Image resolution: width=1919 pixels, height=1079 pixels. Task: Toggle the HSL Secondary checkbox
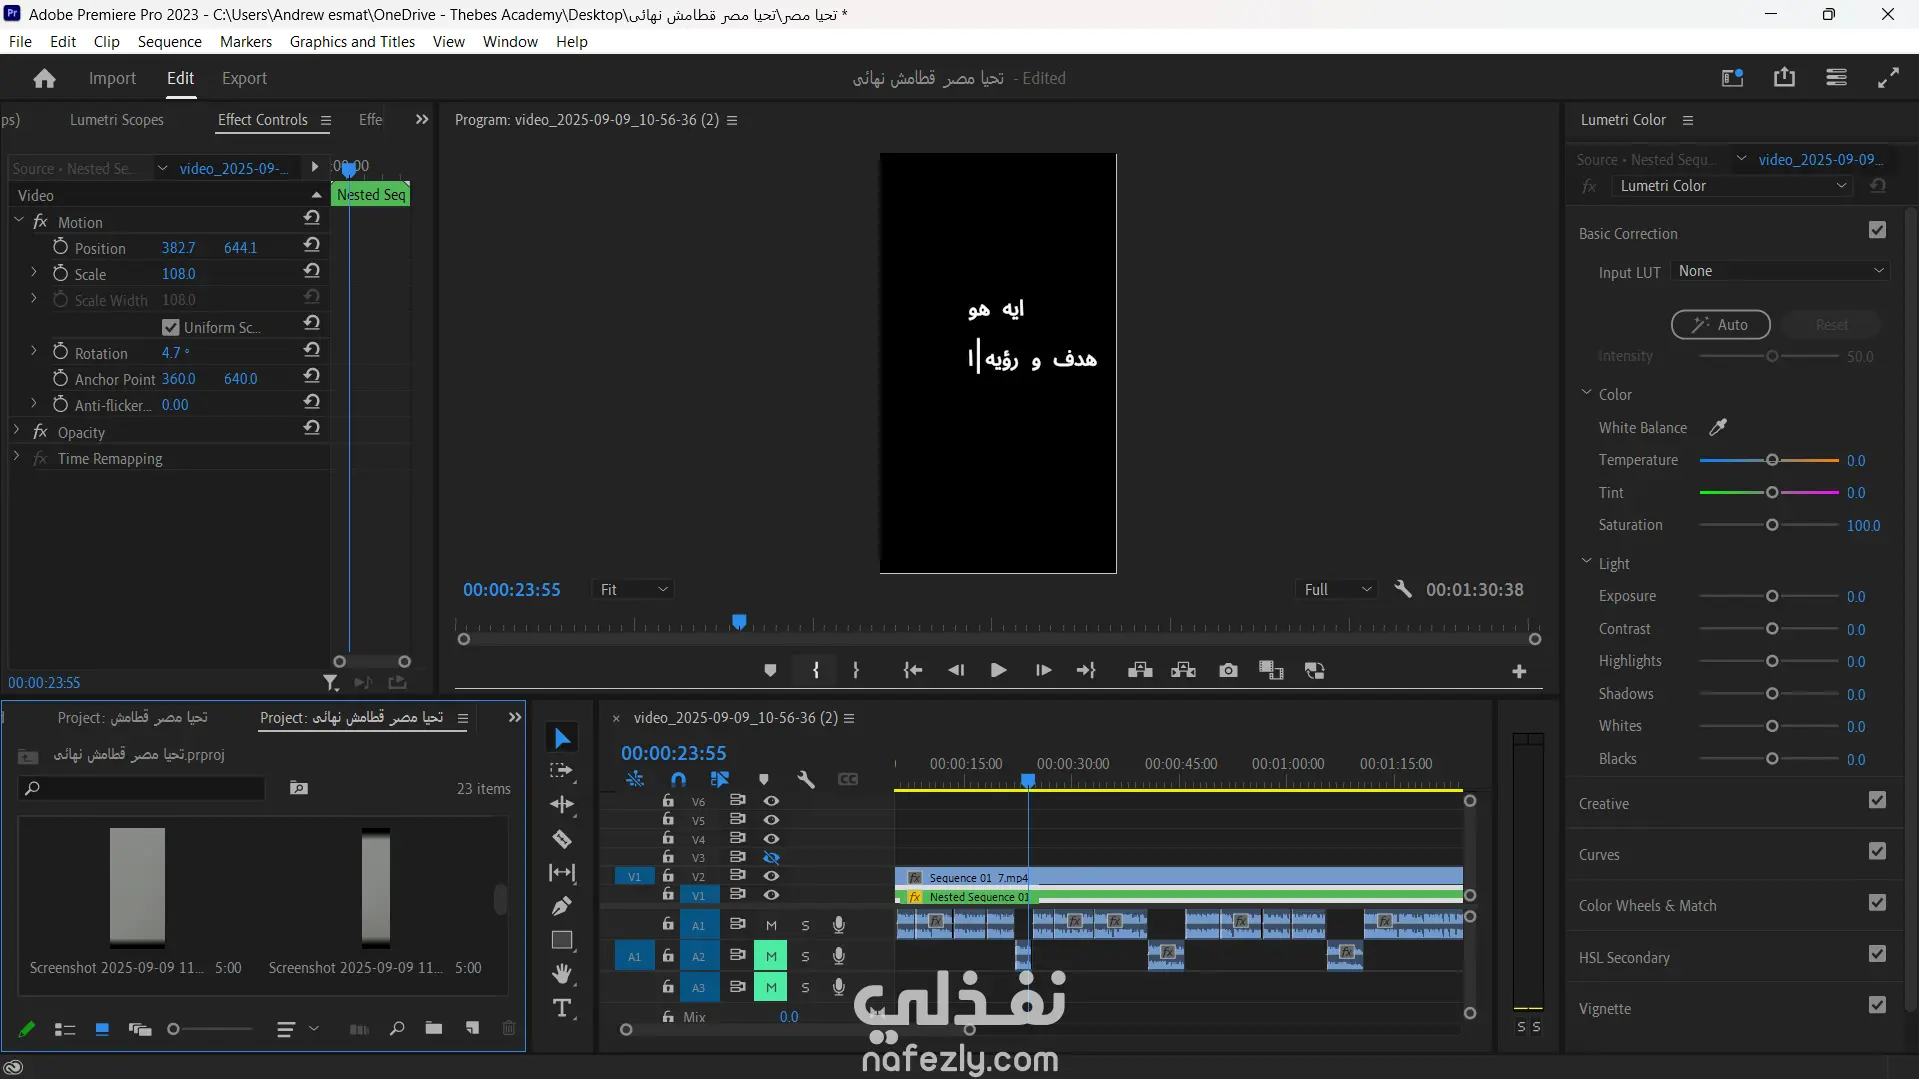coord(1877,954)
